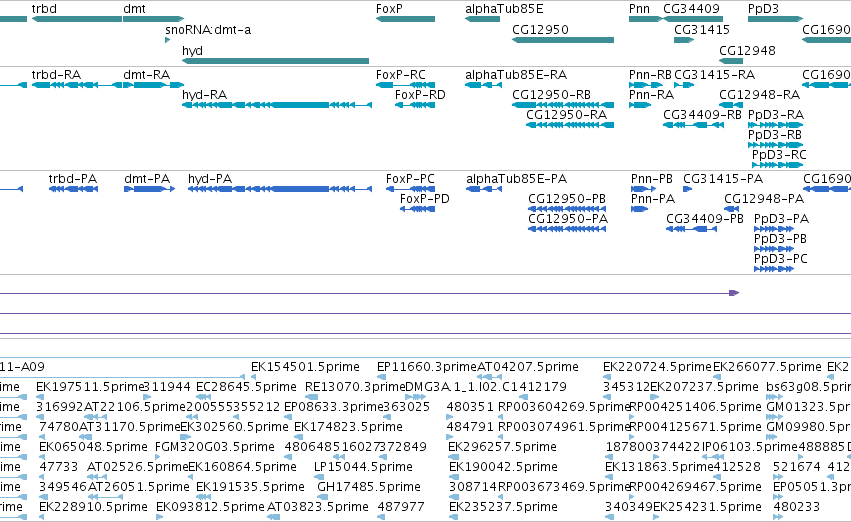851x522 pixels.
Task: Open the PpD3-PB protein label
Action: (x=780, y=239)
